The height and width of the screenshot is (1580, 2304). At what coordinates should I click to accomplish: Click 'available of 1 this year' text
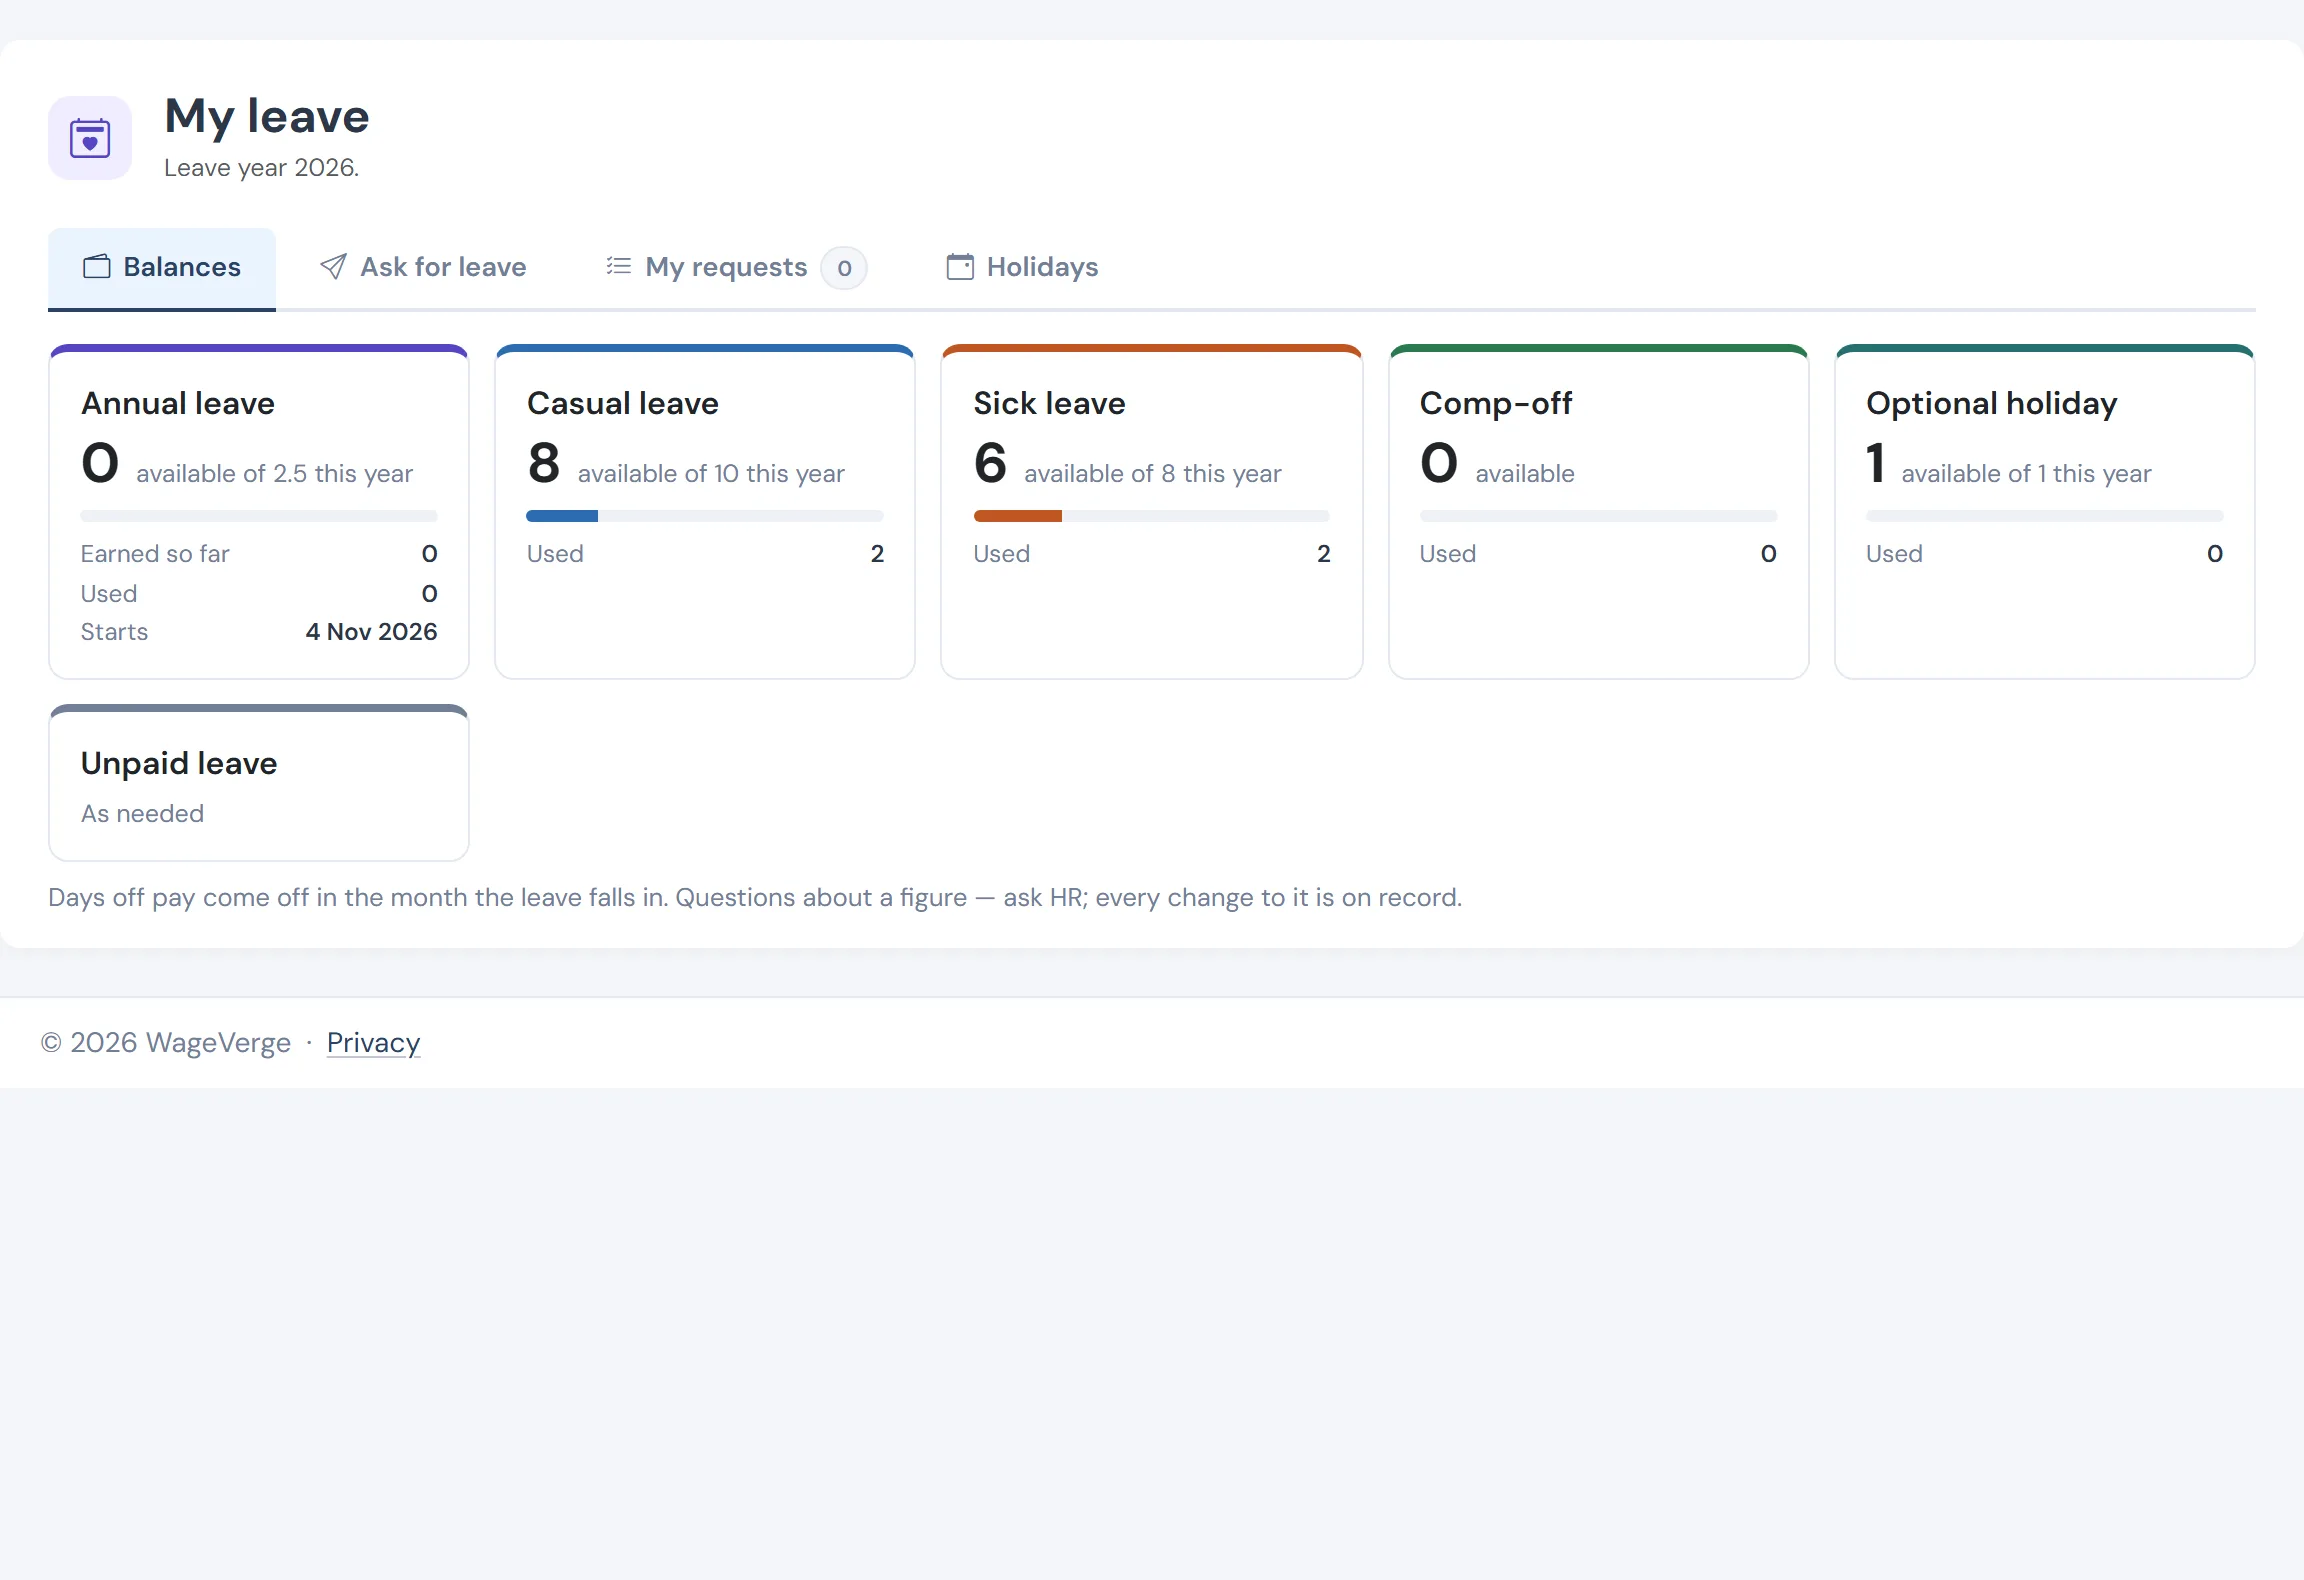click(2026, 473)
